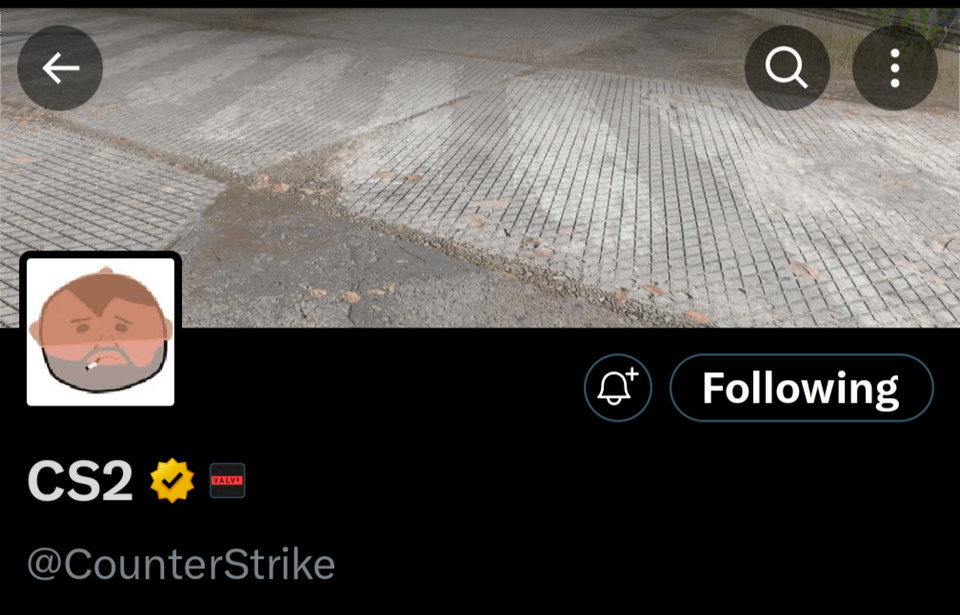Unfollow CS2 via the Following pill
This screenshot has width=960, height=615.
point(801,388)
